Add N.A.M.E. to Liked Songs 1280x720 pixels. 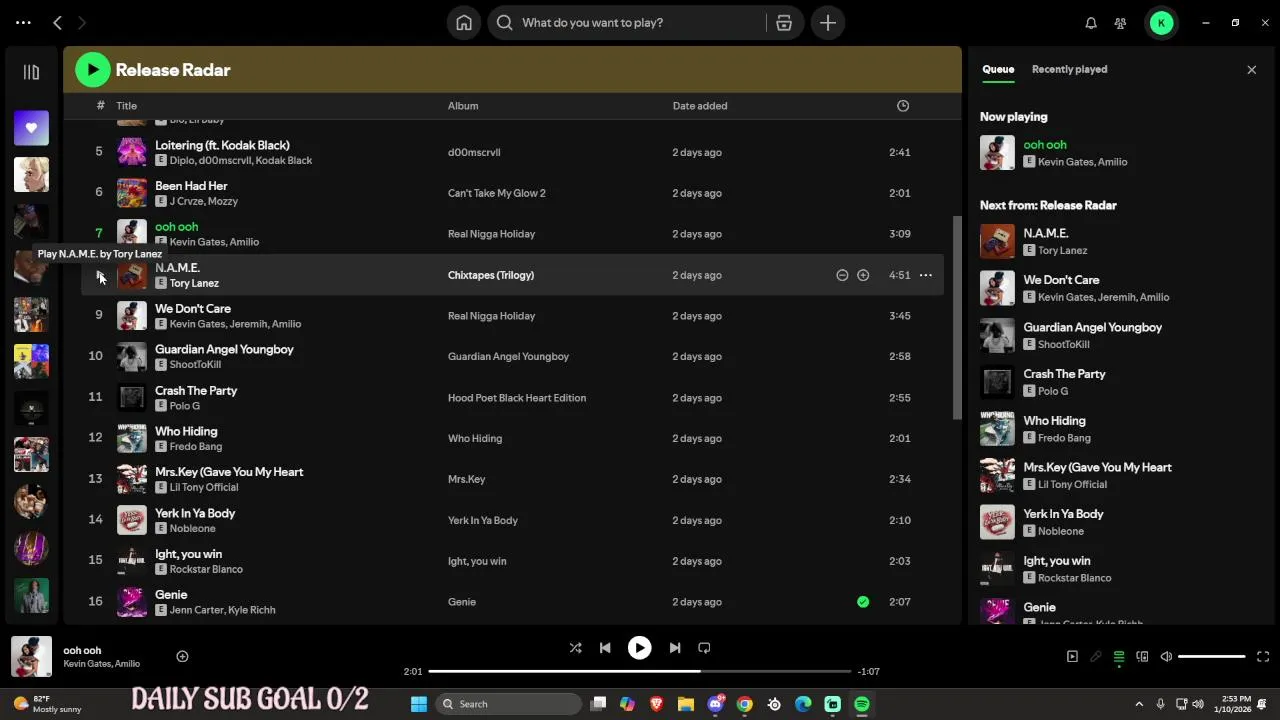pos(863,275)
